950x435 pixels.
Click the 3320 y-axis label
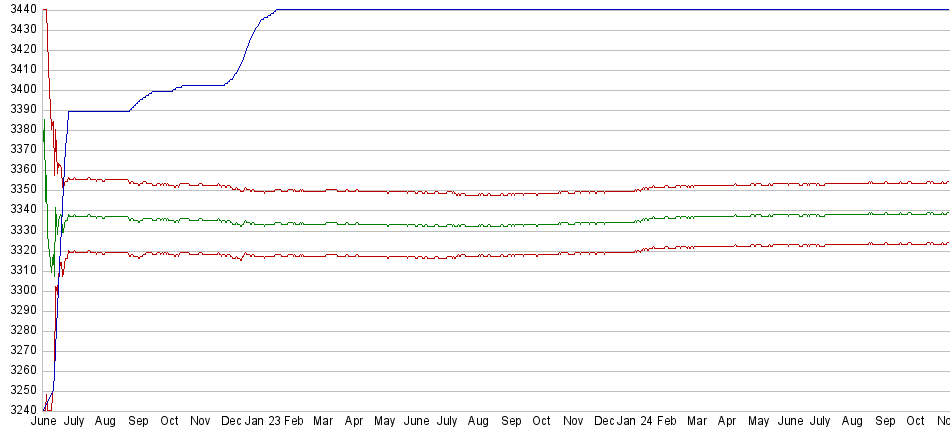click(22, 250)
